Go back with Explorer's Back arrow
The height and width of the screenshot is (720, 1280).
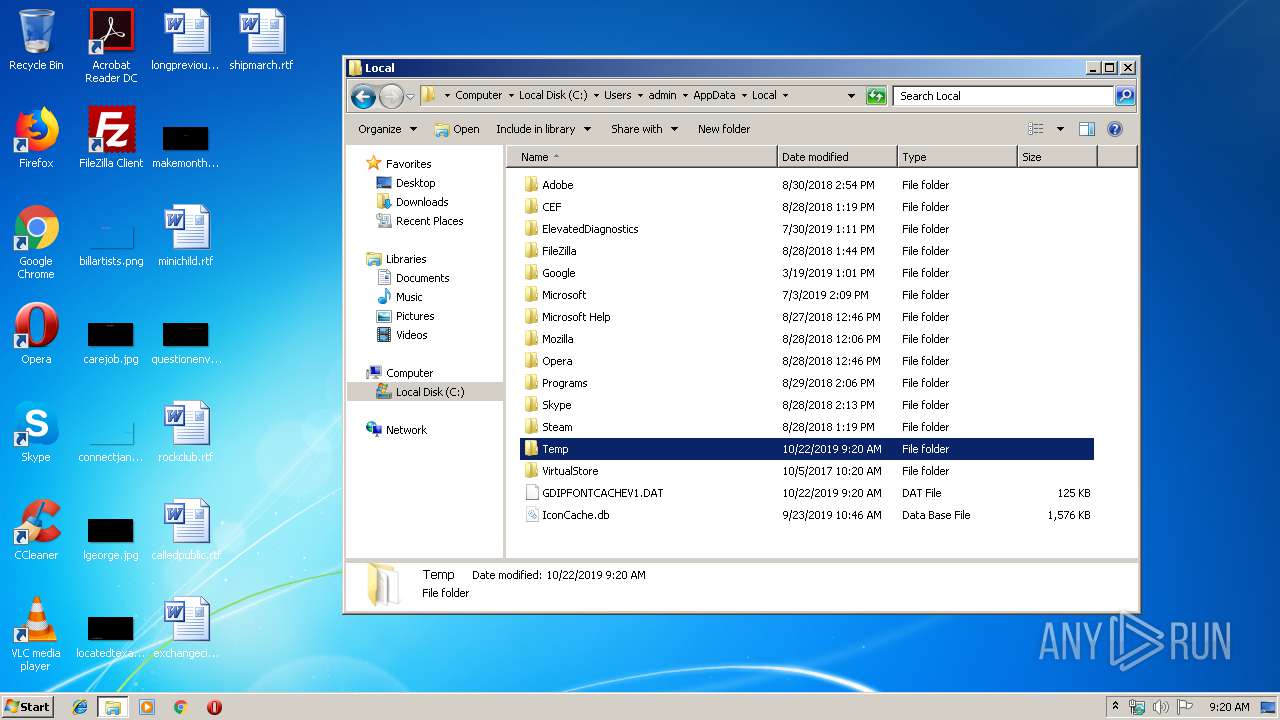tap(363, 96)
